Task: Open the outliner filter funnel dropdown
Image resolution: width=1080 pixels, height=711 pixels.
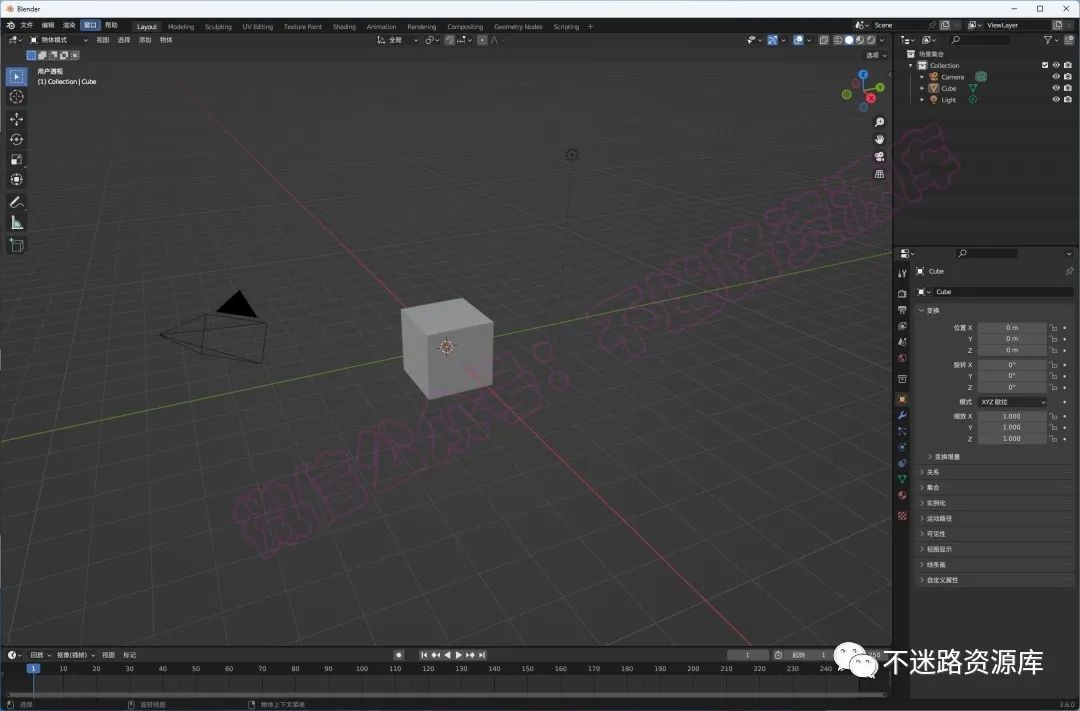Action: point(1052,40)
